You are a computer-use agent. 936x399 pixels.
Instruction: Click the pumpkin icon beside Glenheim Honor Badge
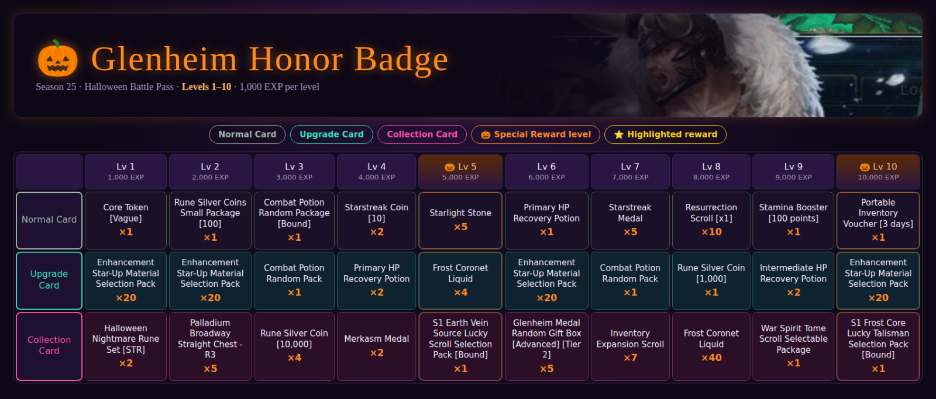coord(58,59)
